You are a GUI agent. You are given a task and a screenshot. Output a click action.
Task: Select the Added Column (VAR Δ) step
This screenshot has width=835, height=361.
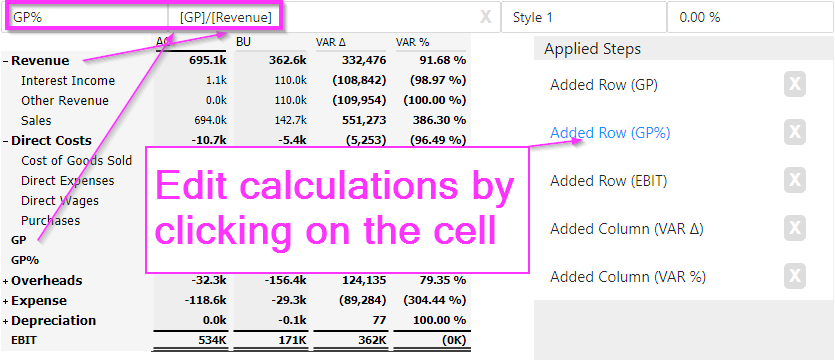click(627, 229)
